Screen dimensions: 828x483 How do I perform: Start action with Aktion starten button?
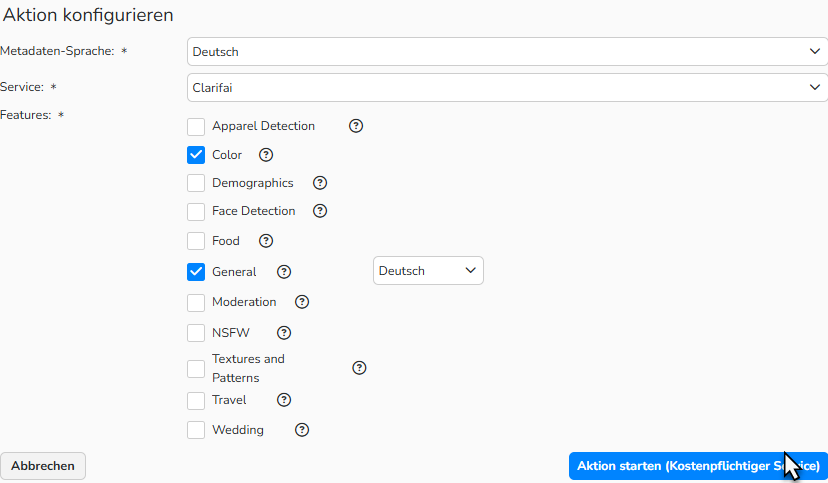(698, 466)
